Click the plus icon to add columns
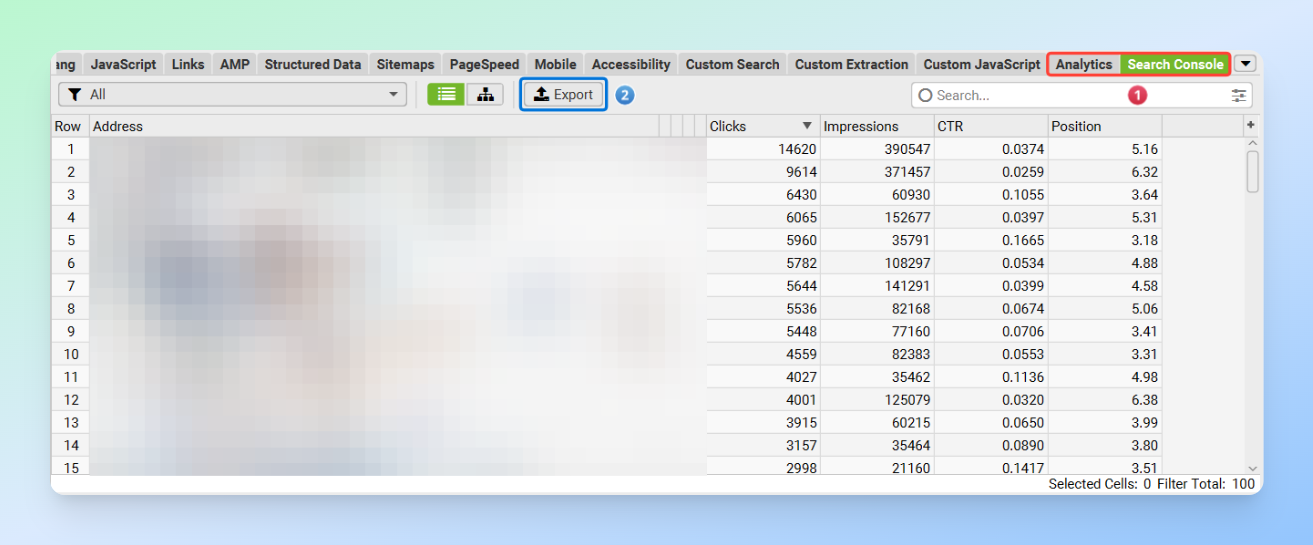This screenshot has width=1313, height=545. pyautogui.click(x=1250, y=125)
